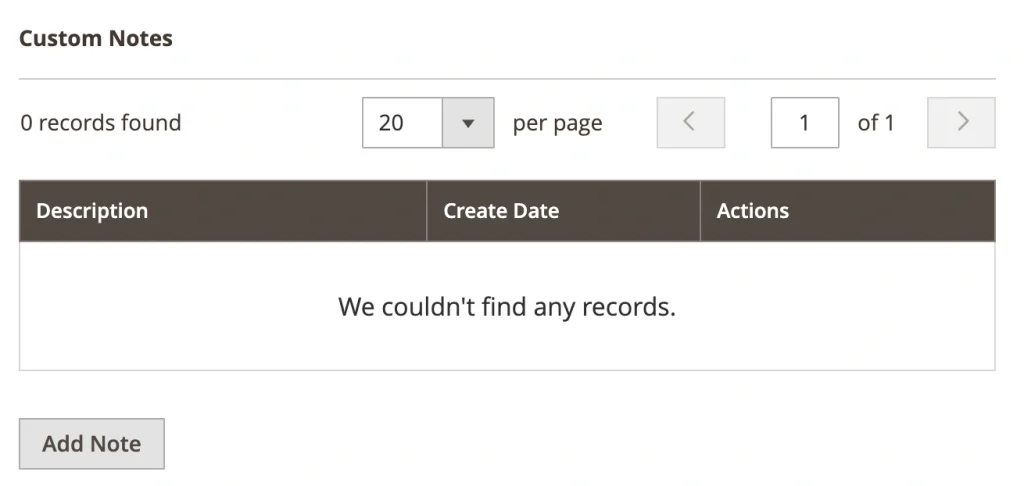
Task: Sort notes by Description column
Action: point(92,211)
